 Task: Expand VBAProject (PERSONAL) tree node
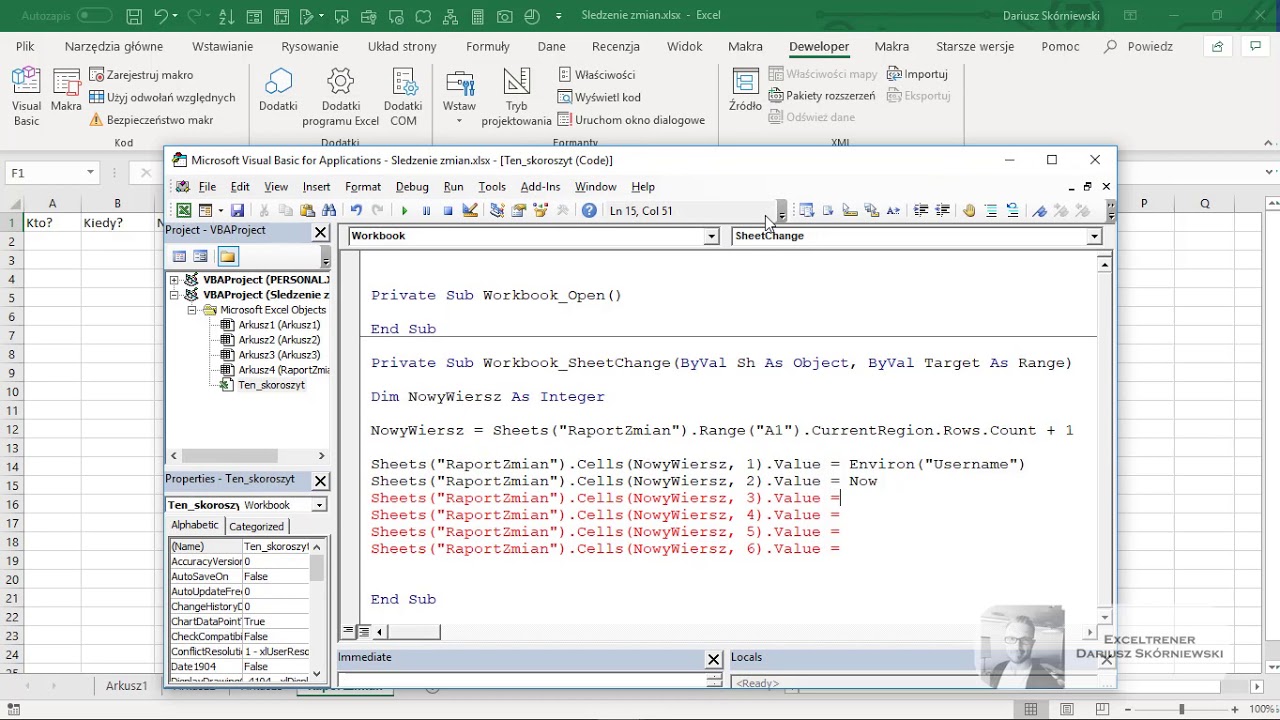(x=175, y=280)
